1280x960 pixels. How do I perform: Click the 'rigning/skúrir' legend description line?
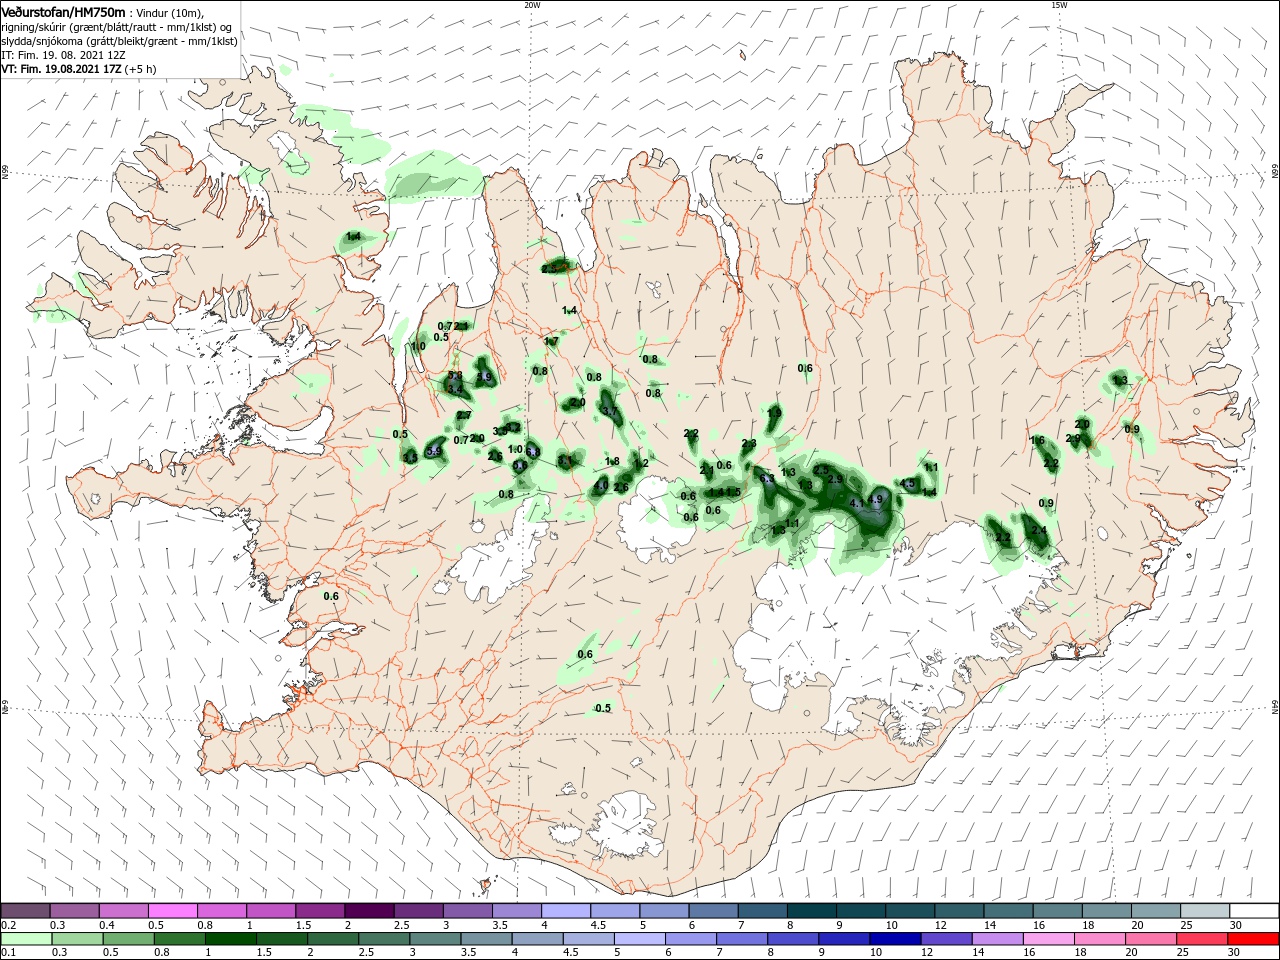(117, 27)
